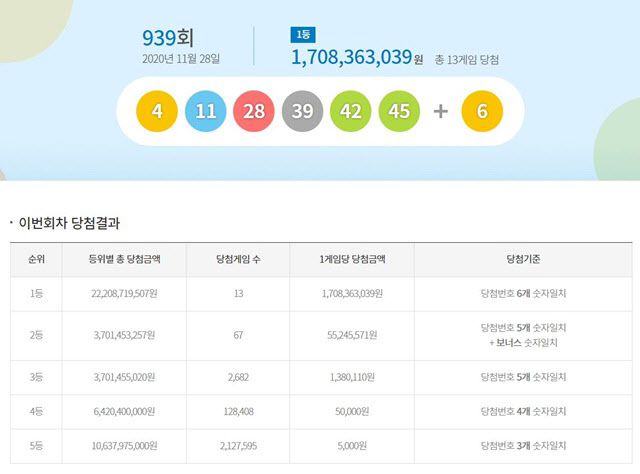Click the 2,127,595 winning games cell

(238, 446)
